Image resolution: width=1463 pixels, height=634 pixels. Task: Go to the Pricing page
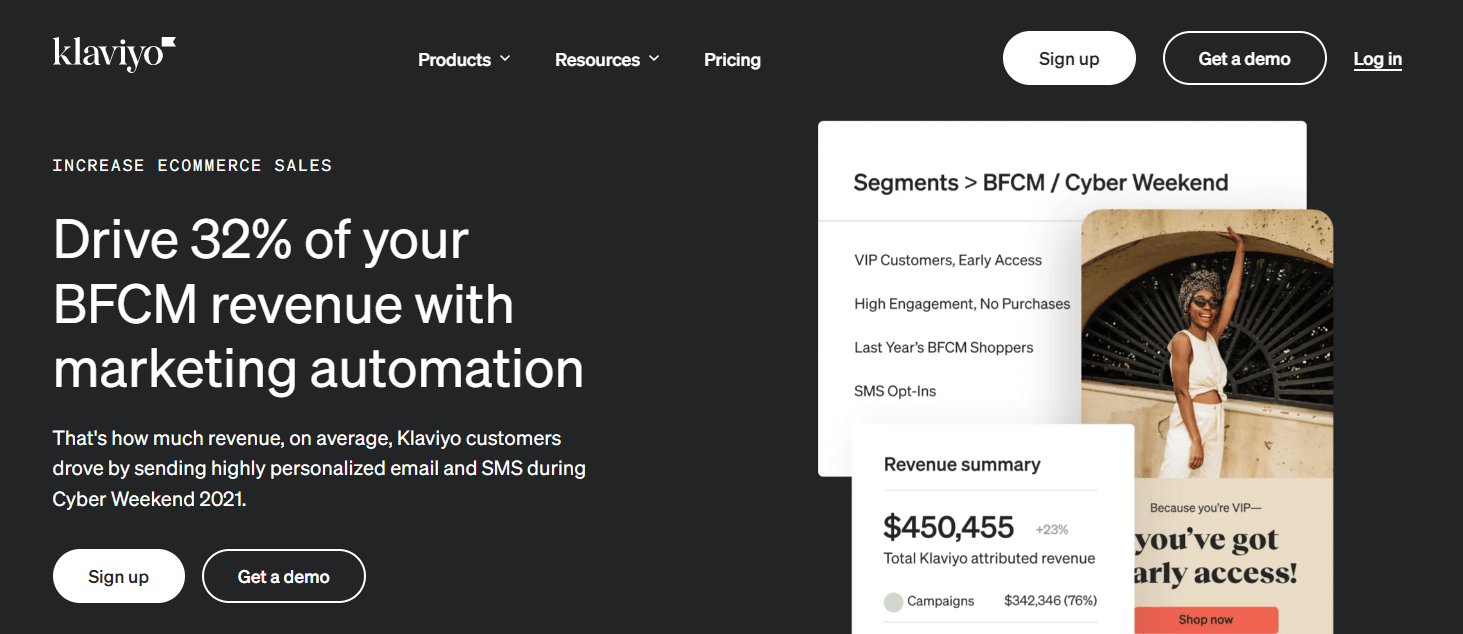click(x=732, y=60)
